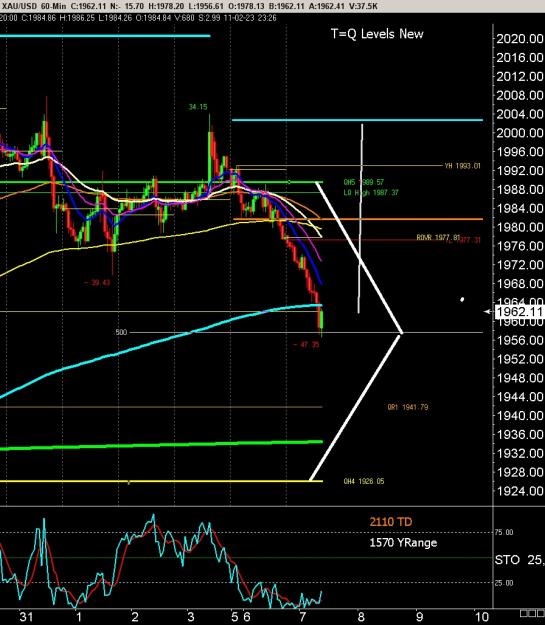This screenshot has height=625, width=545.
Task: Click the OH4 1926.05 level label
Action: [x=364, y=482]
